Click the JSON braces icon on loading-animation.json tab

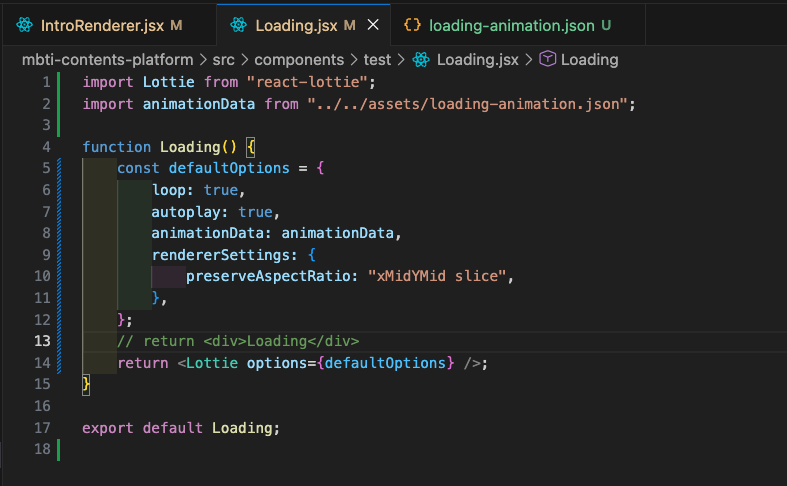(x=412, y=24)
